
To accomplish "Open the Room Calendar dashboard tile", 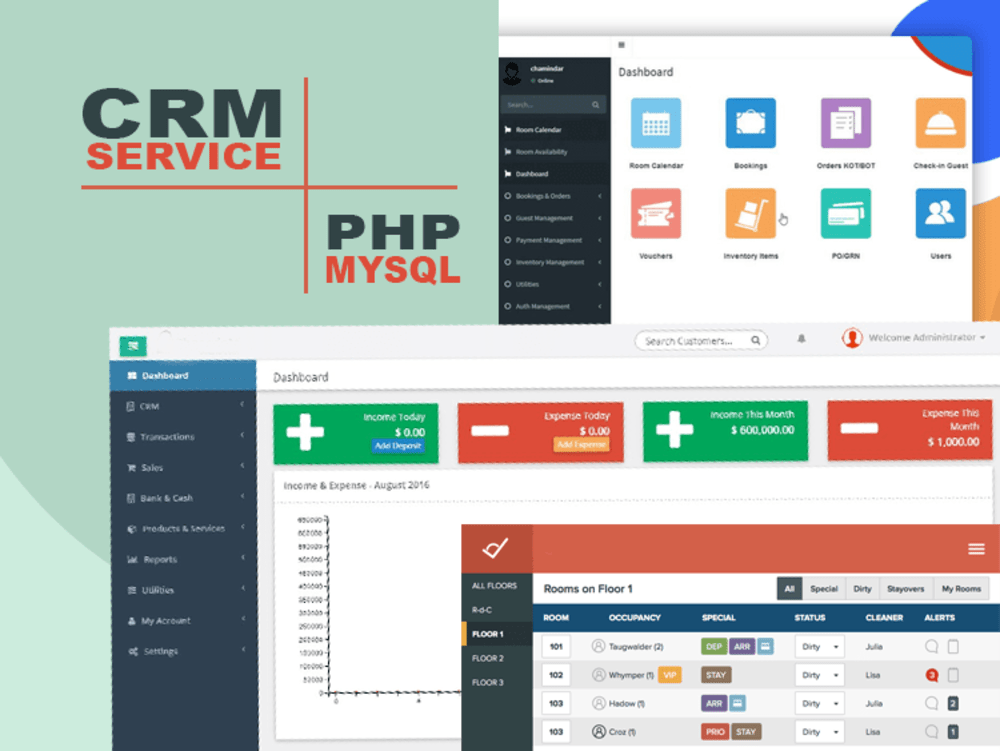I will coord(656,123).
